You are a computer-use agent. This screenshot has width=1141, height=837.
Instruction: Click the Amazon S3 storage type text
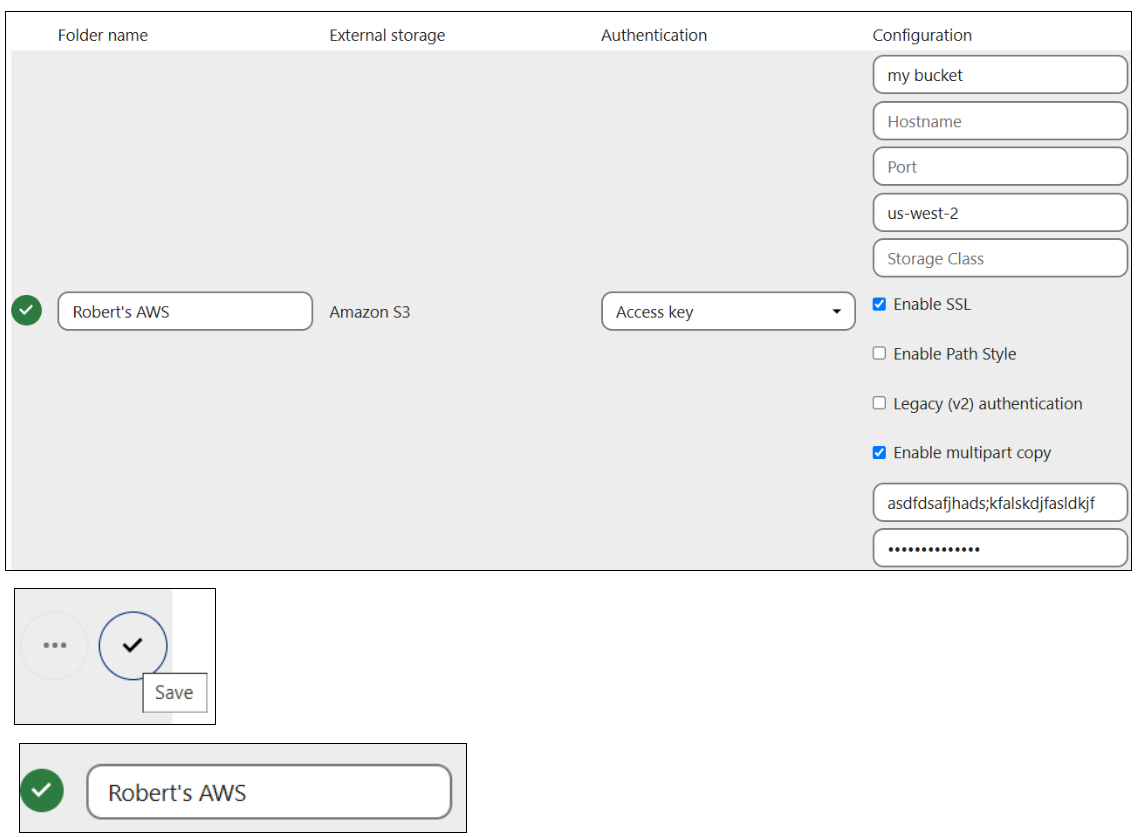370,312
